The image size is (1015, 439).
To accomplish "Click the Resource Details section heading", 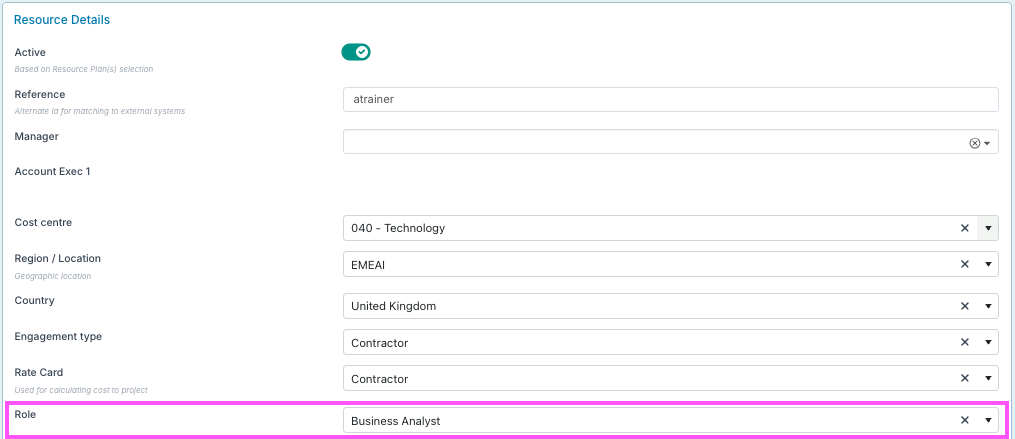I will coord(62,20).
